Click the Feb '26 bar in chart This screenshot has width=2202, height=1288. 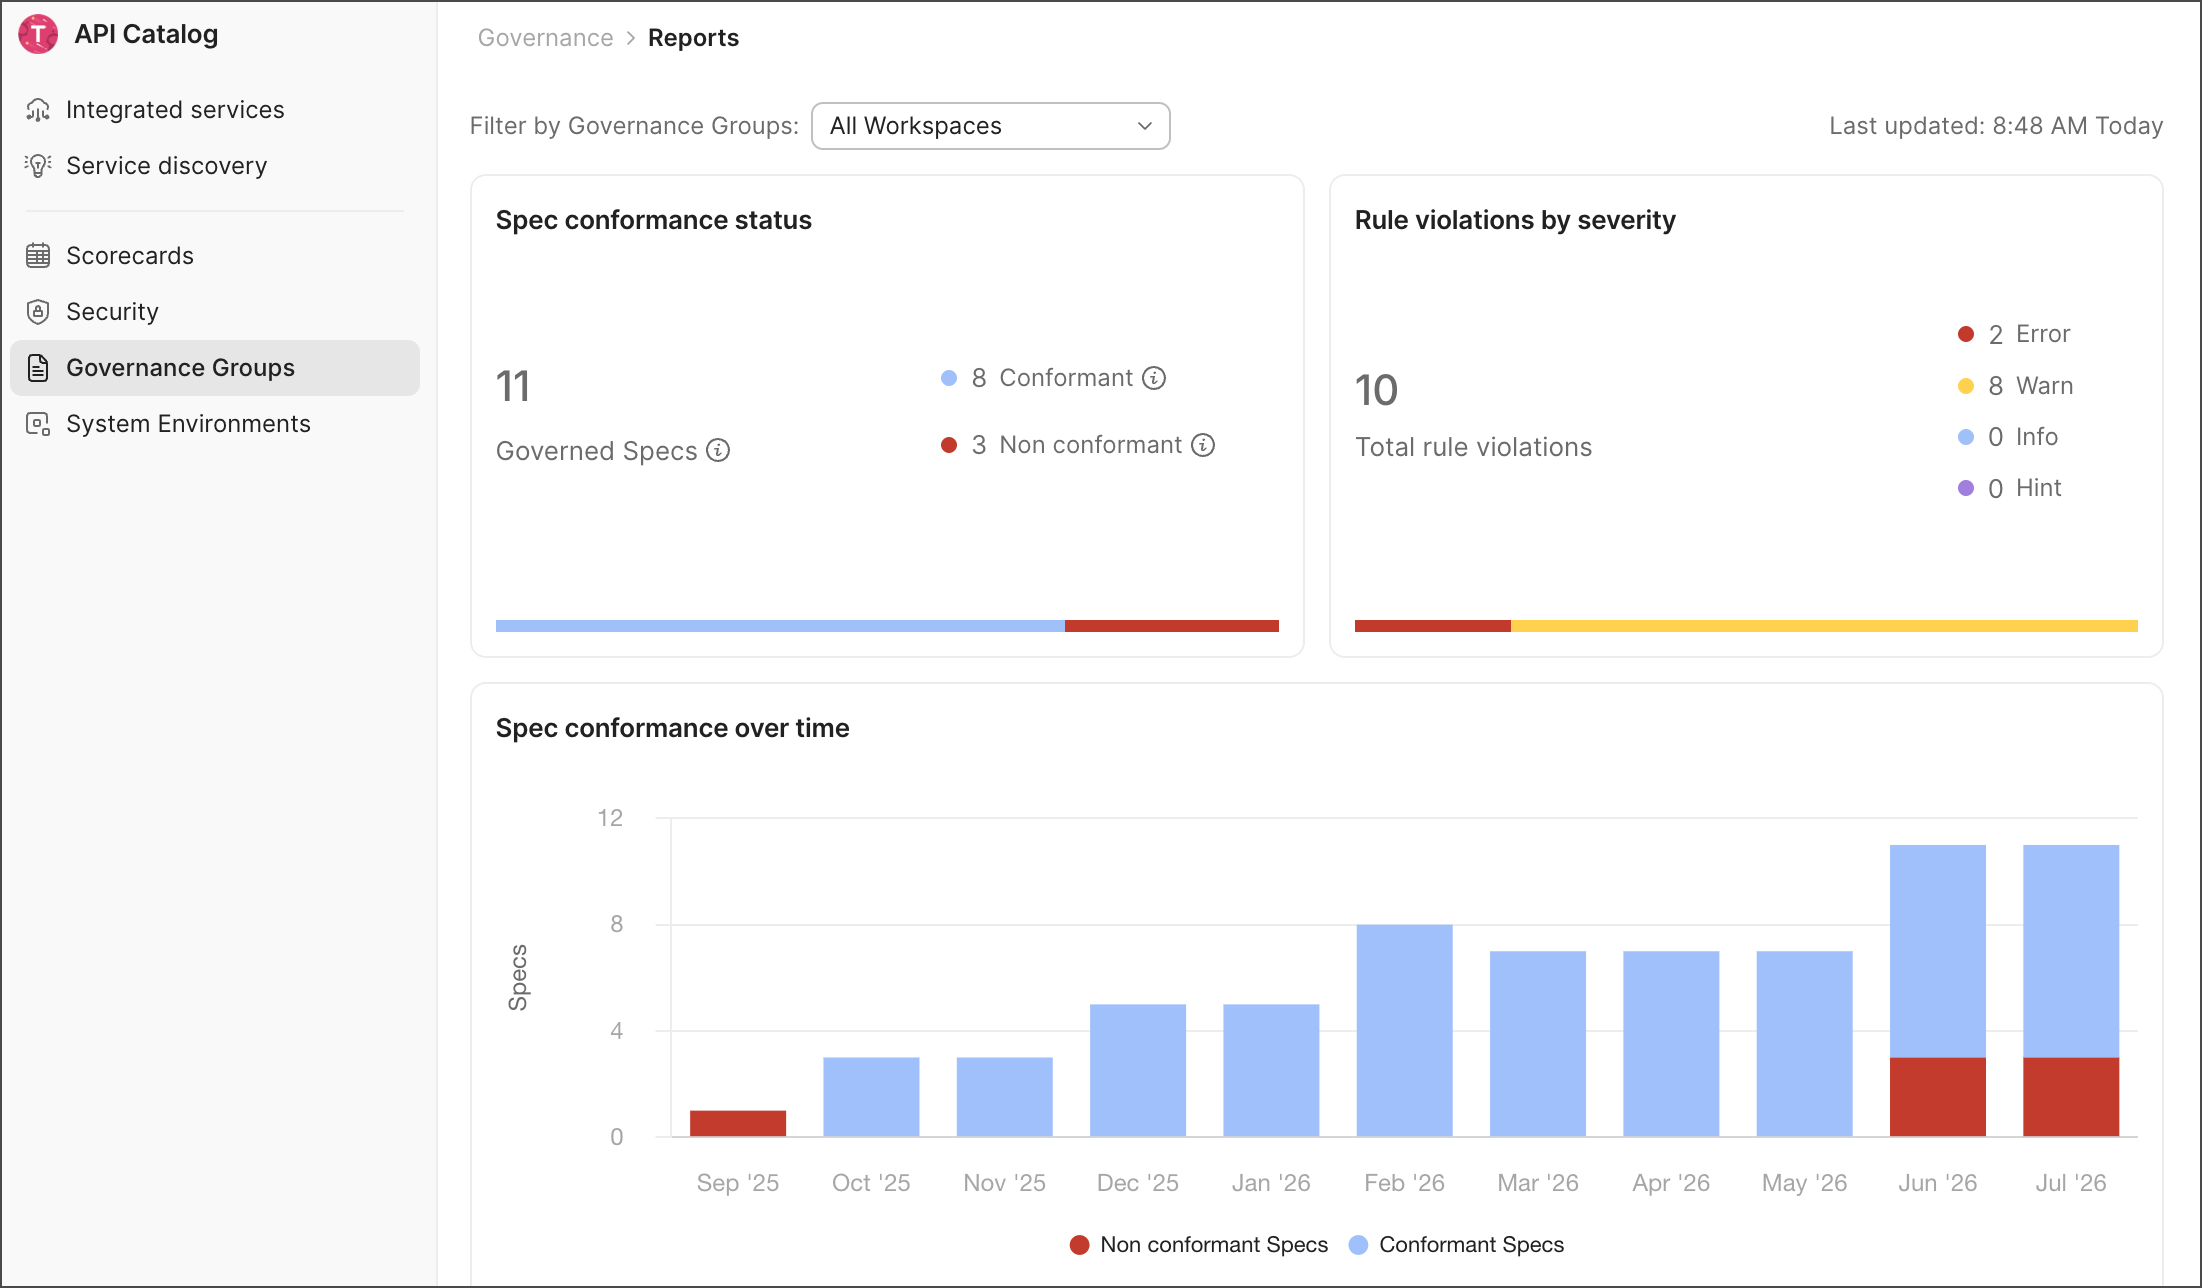coord(1405,1030)
